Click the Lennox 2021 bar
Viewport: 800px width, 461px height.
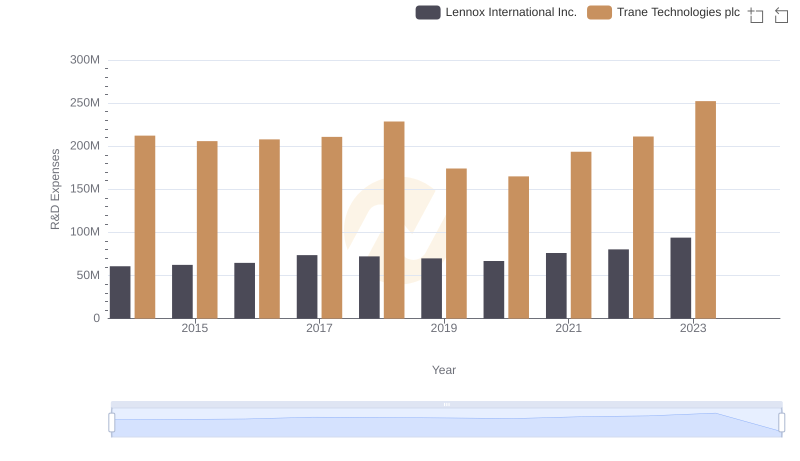(556, 286)
